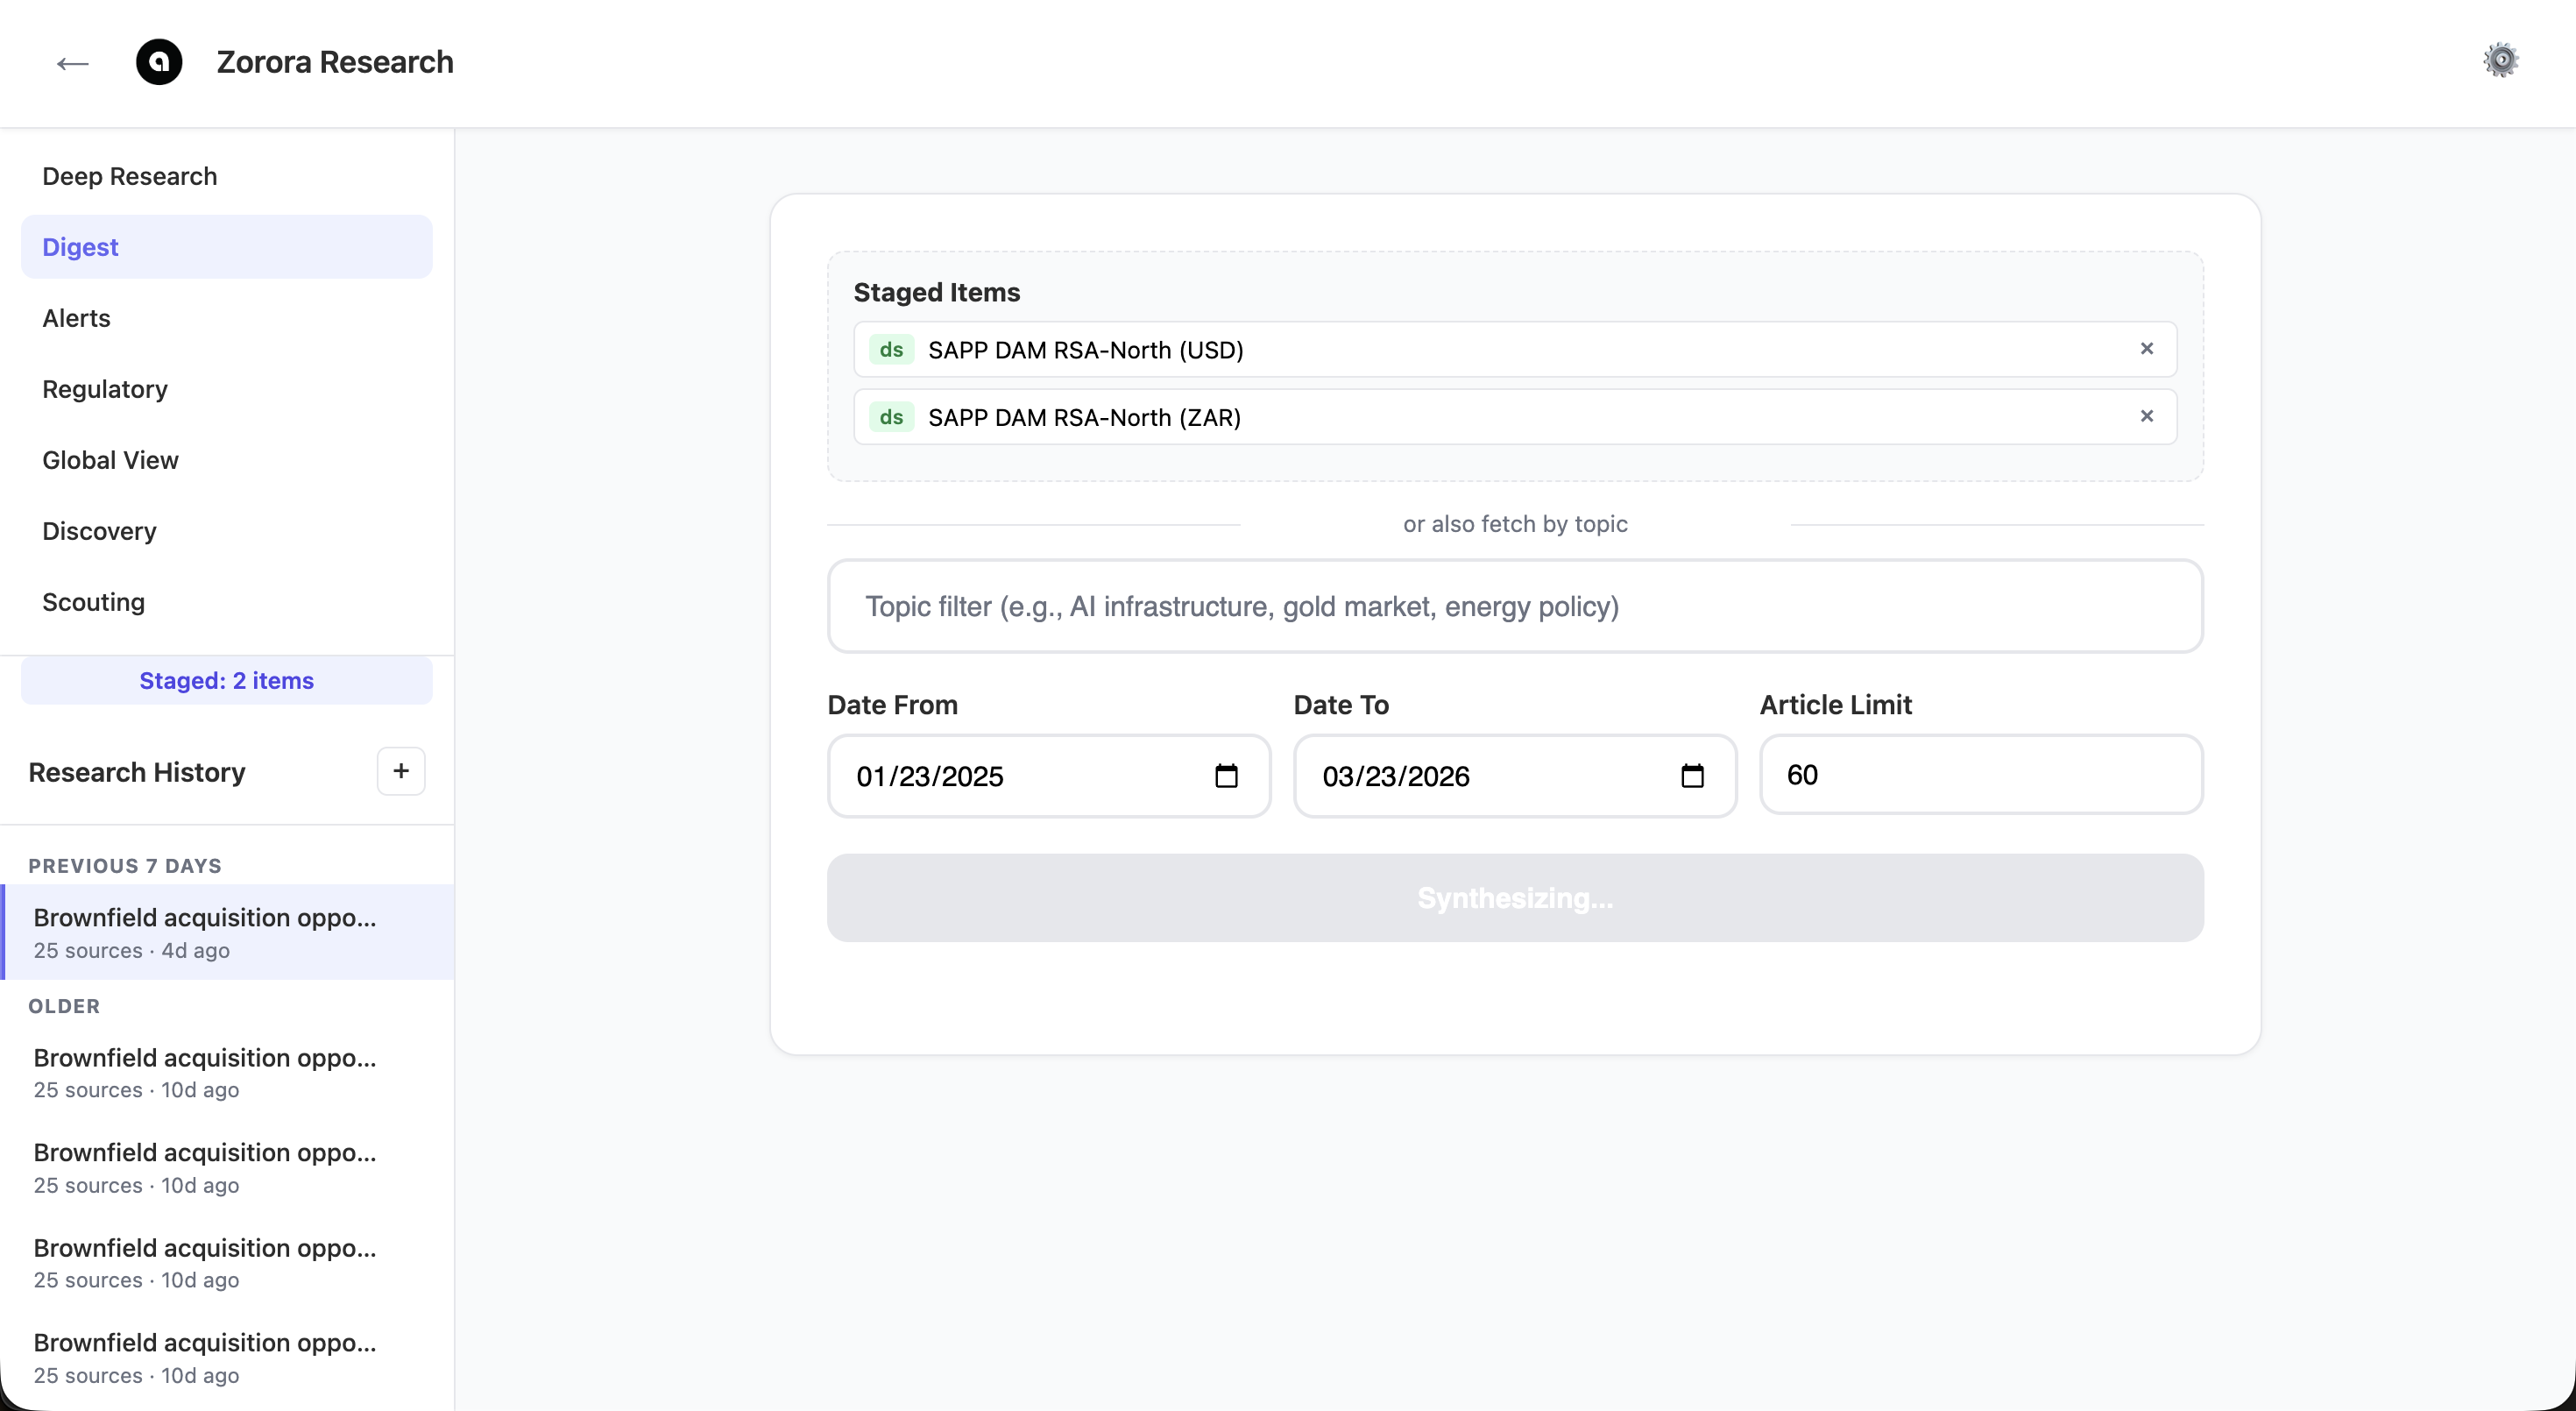Image resolution: width=2576 pixels, height=1411 pixels.
Task: Go to the Regulatory section
Action: (x=104, y=389)
